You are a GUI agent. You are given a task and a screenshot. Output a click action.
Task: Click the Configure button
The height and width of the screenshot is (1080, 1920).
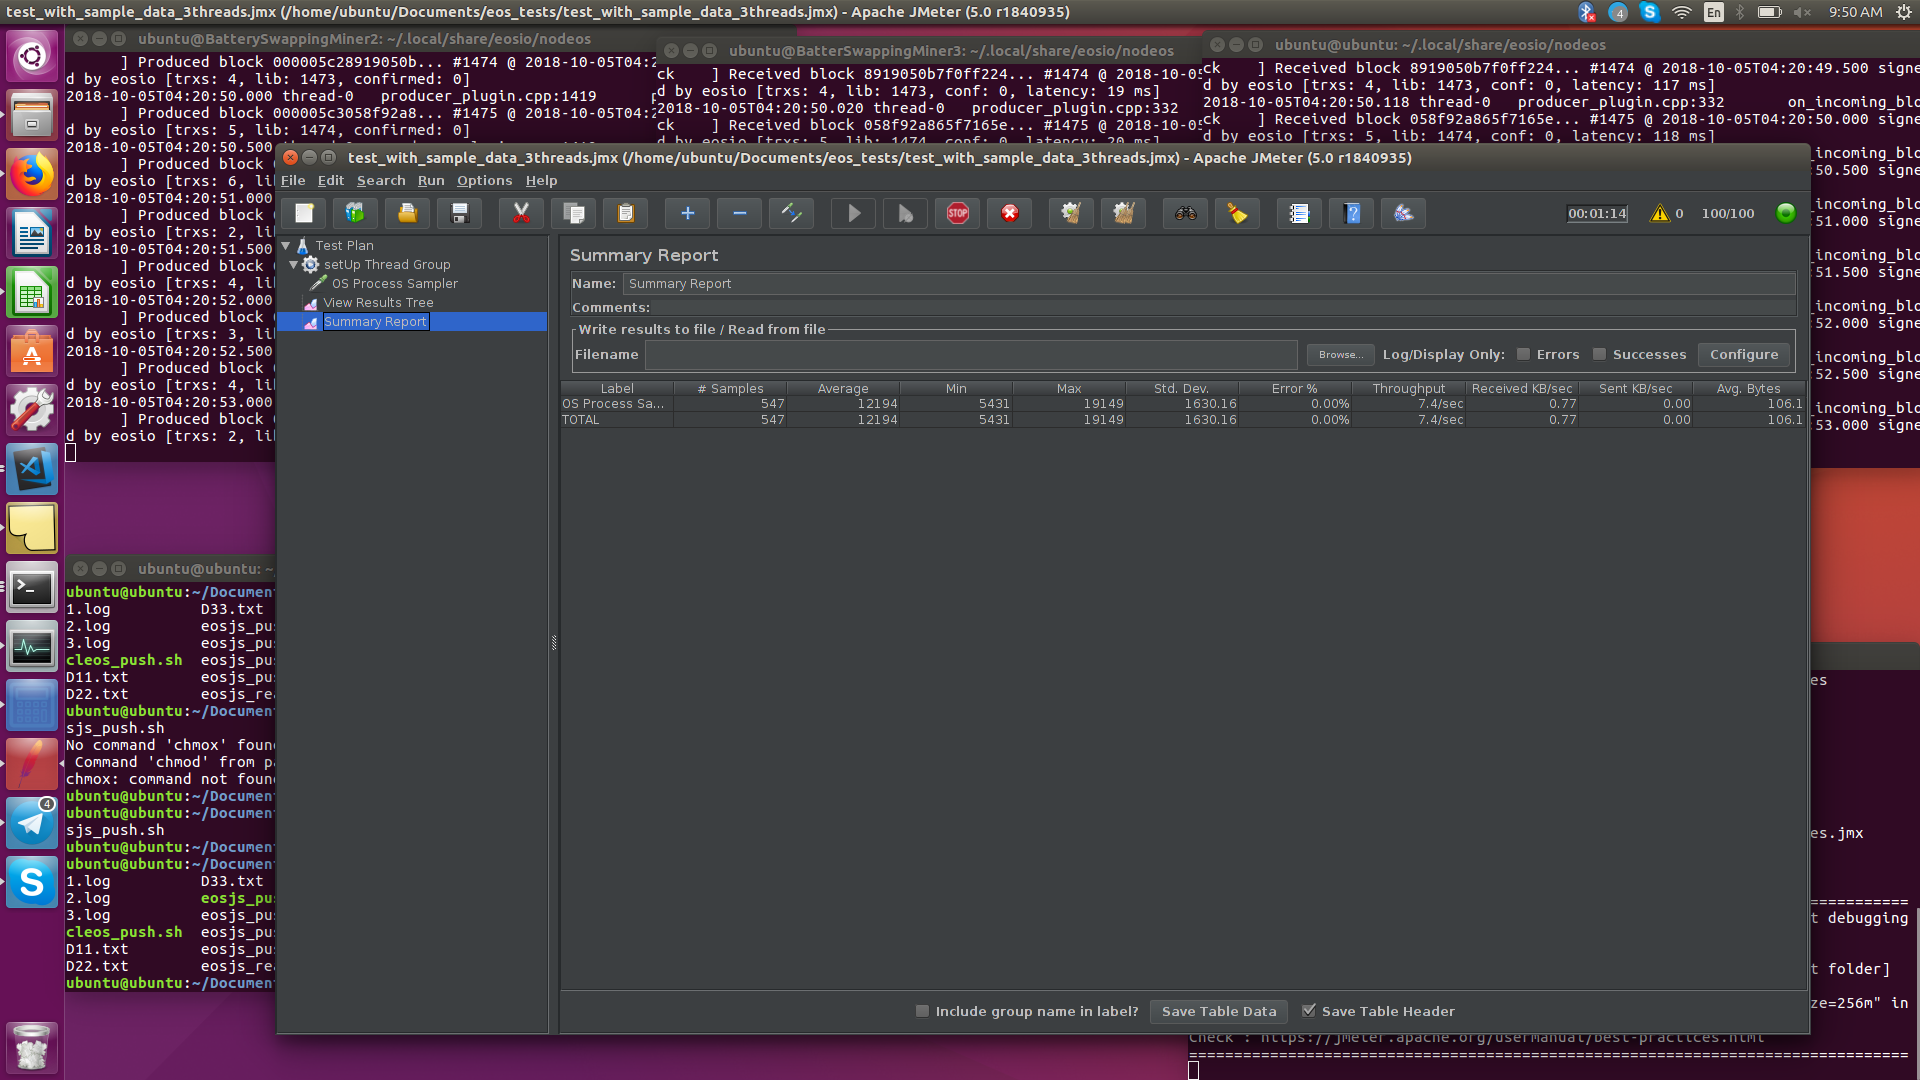pyautogui.click(x=1743, y=354)
